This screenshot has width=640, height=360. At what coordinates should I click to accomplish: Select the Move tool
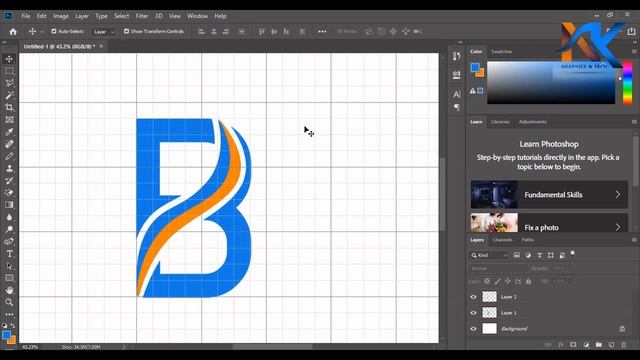coord(9,59)
